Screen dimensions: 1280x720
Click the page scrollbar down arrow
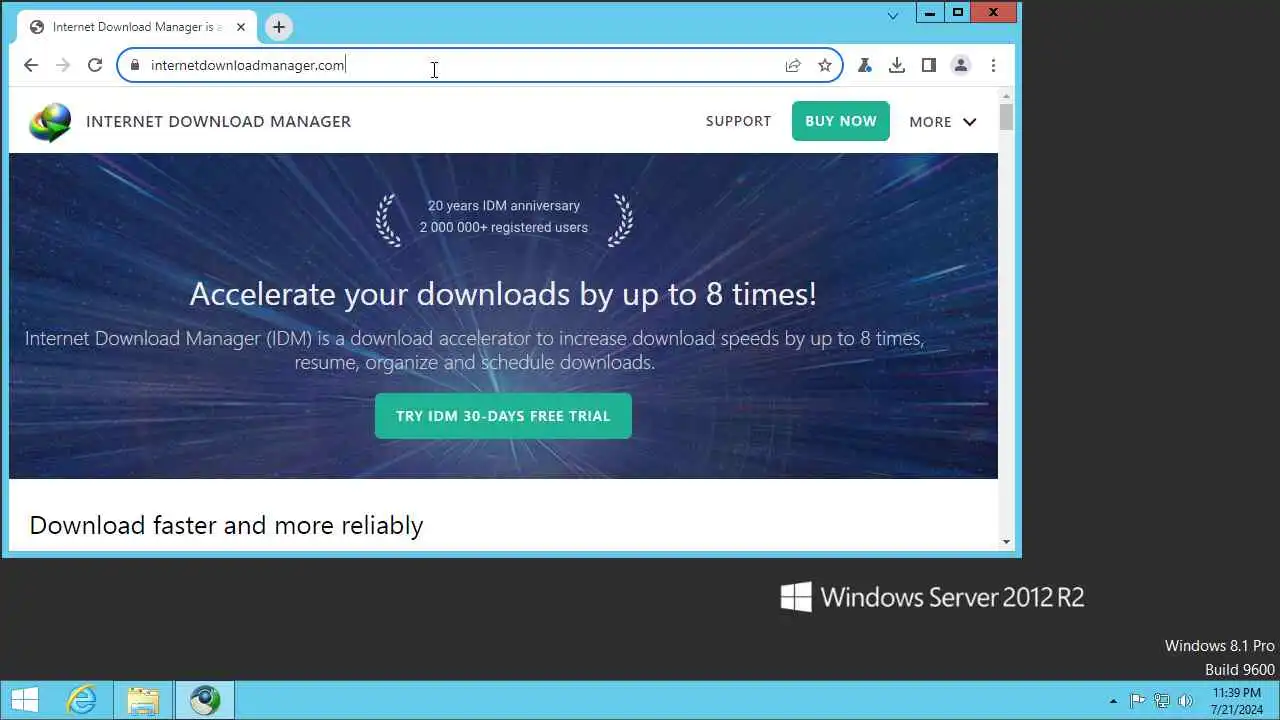click(x=1006, y=542)
